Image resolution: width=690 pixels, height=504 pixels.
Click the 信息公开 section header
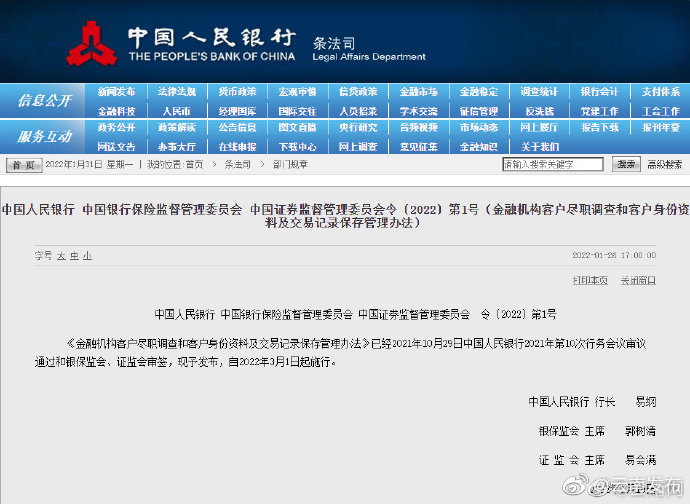[x=44, y=101]
